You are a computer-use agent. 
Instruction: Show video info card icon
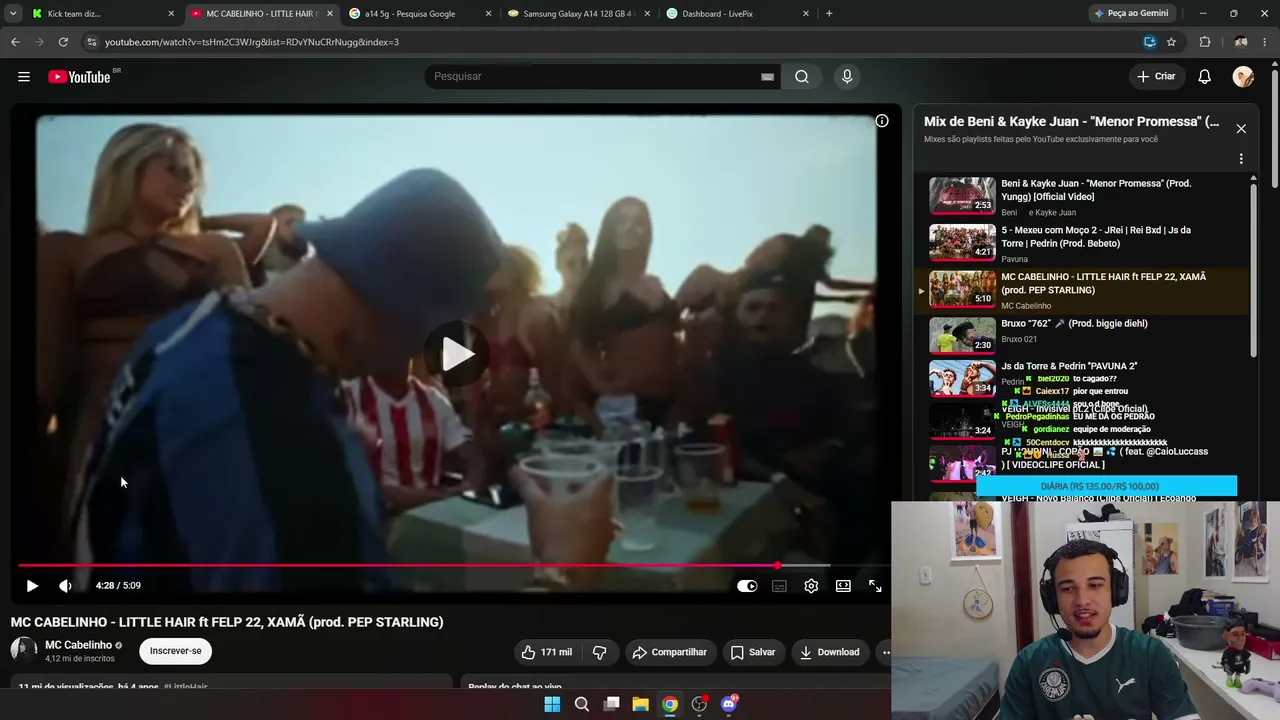pos(882,121)
